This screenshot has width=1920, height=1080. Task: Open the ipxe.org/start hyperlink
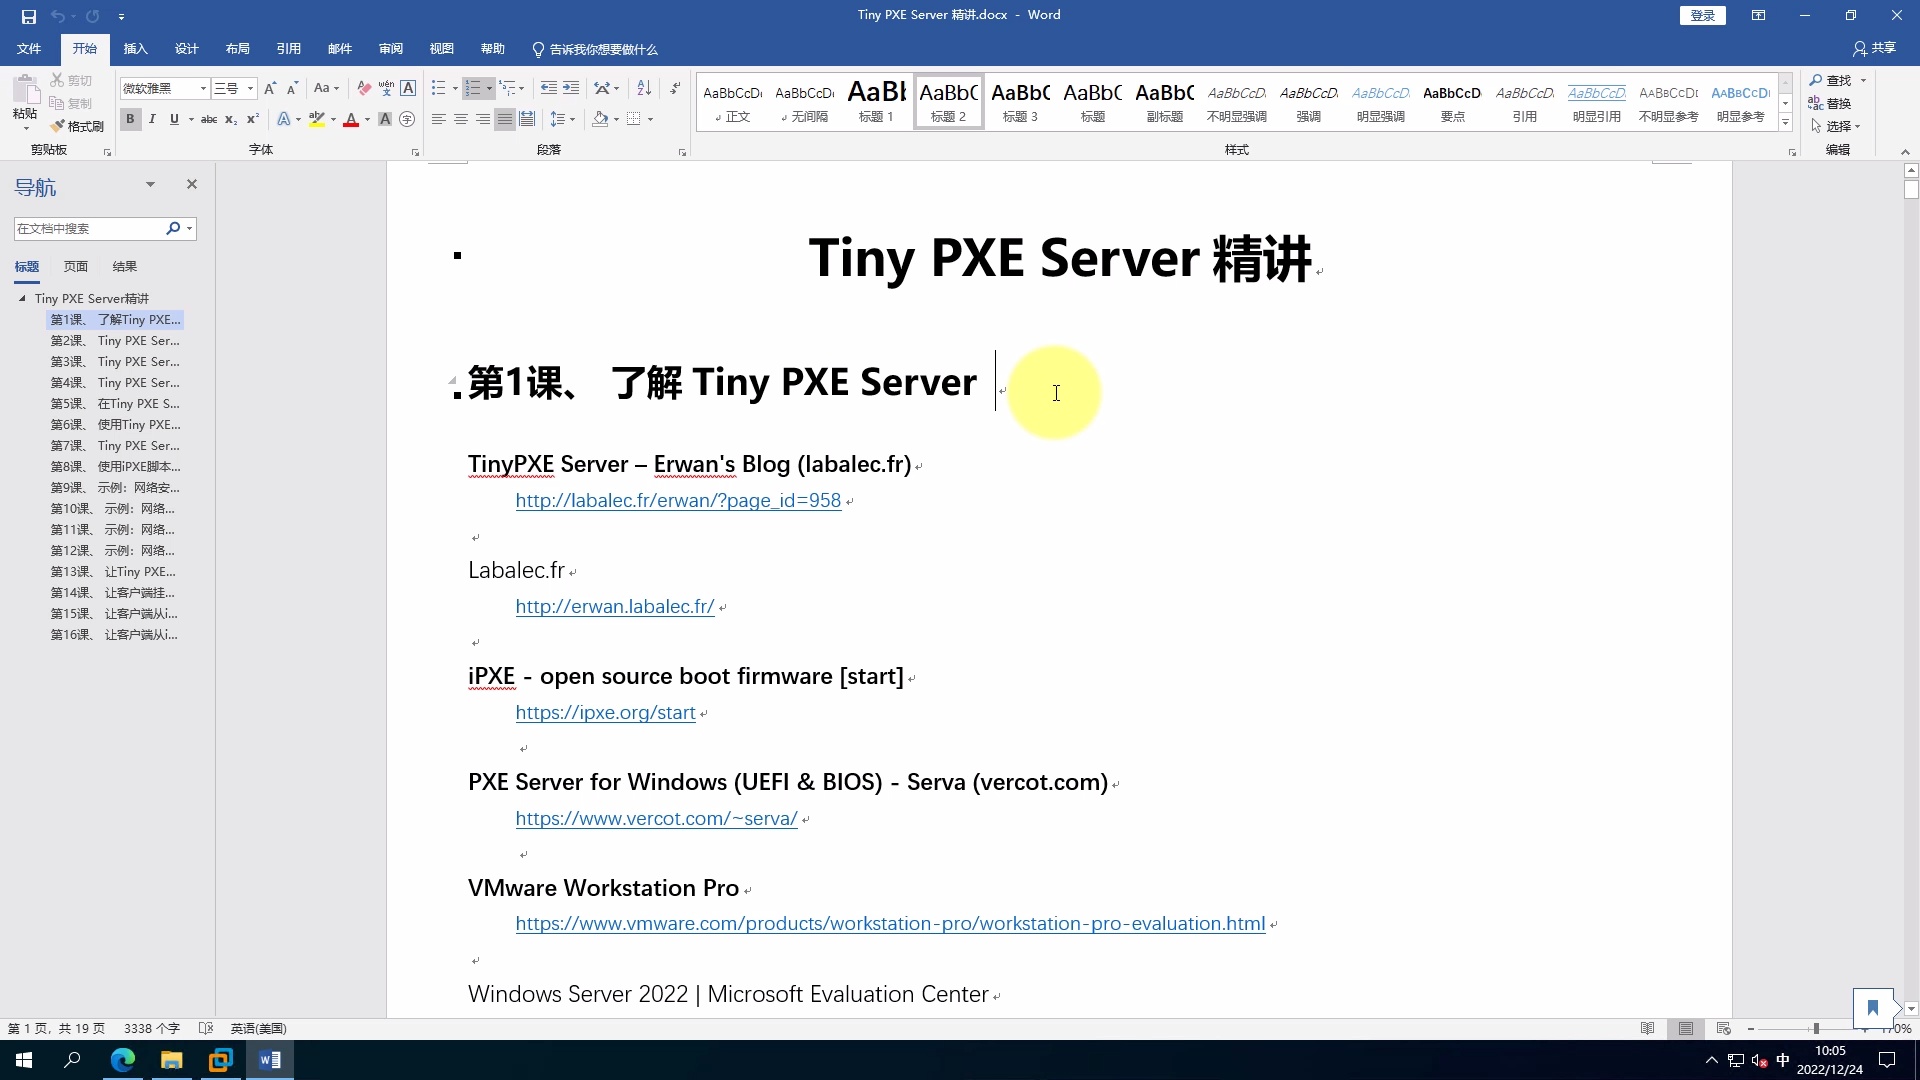tap(604, 712)
